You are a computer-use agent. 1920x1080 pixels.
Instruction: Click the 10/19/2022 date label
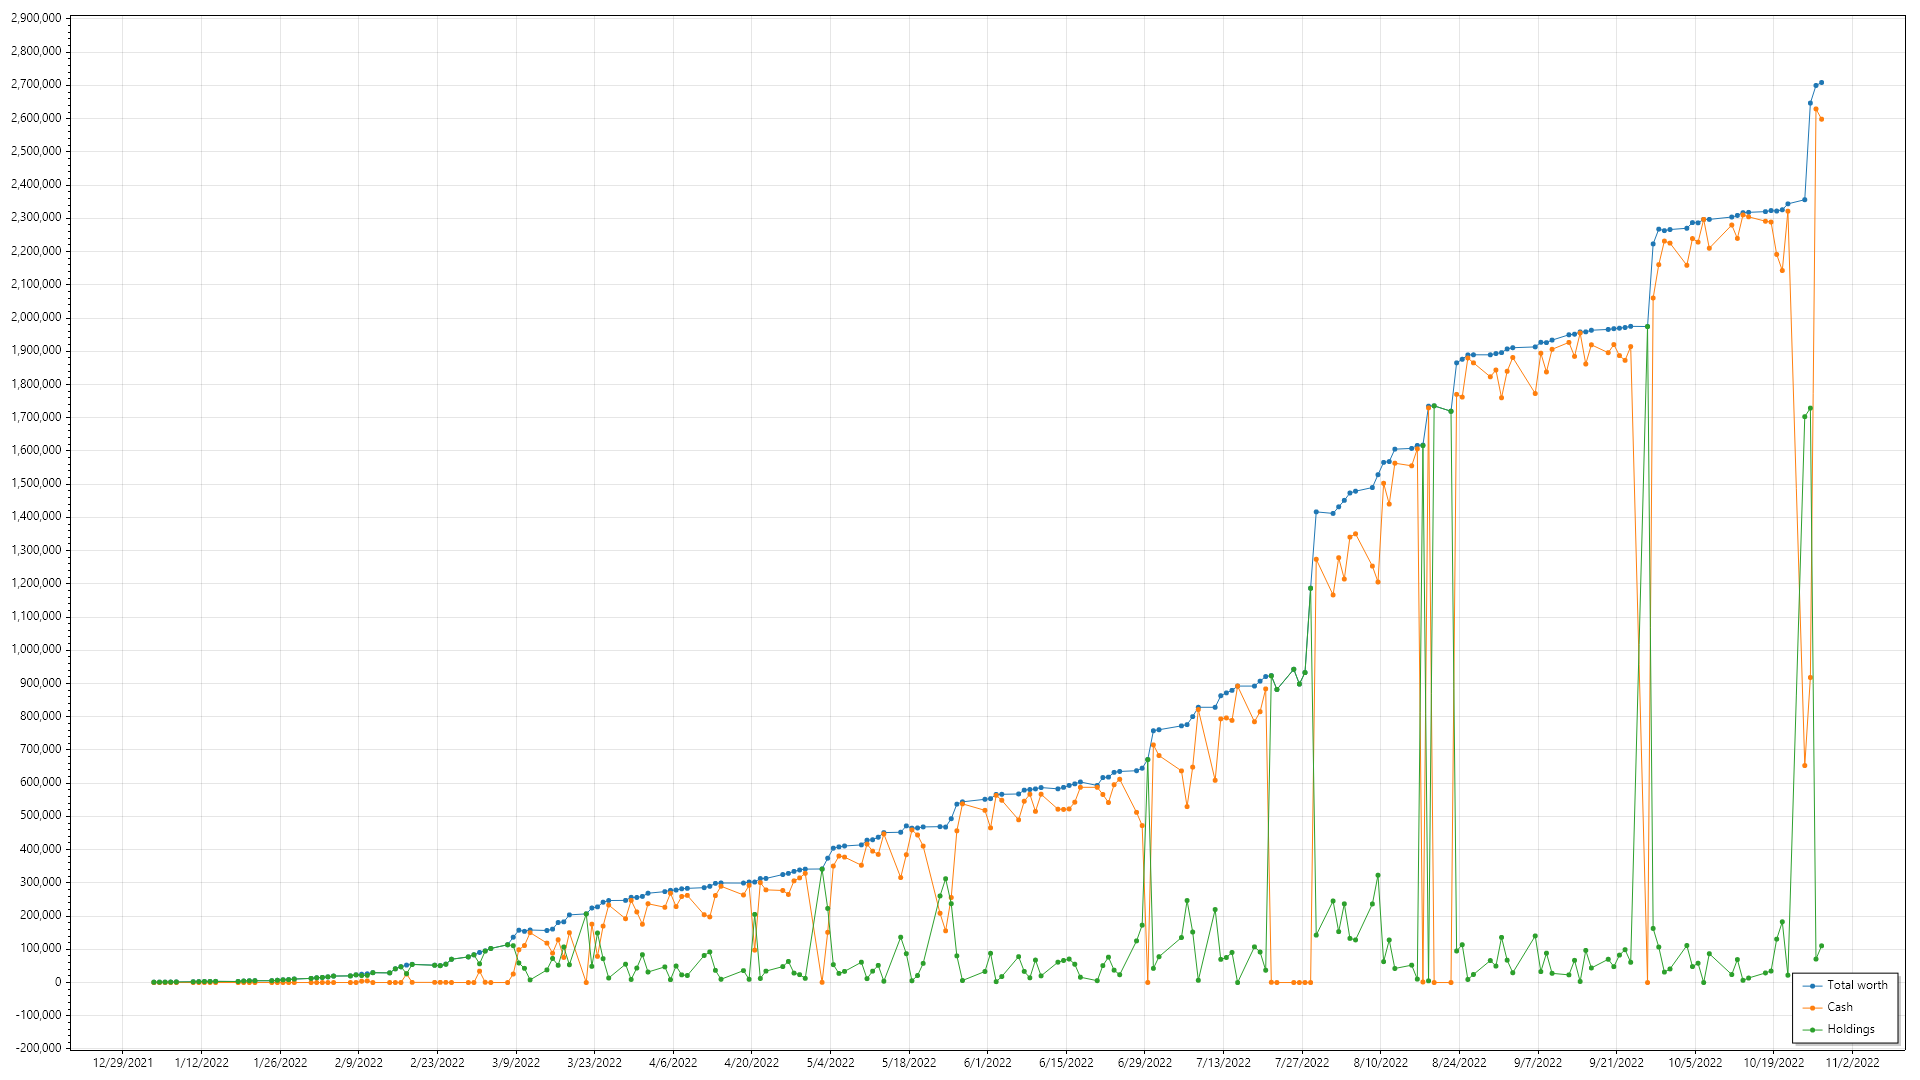[1773, 1063]
